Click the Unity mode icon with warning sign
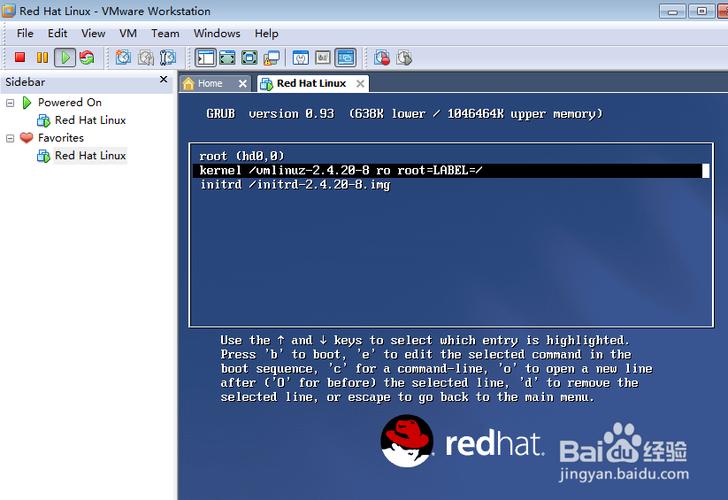Viewport: 728px width, 500px height. tap(272, 58)
